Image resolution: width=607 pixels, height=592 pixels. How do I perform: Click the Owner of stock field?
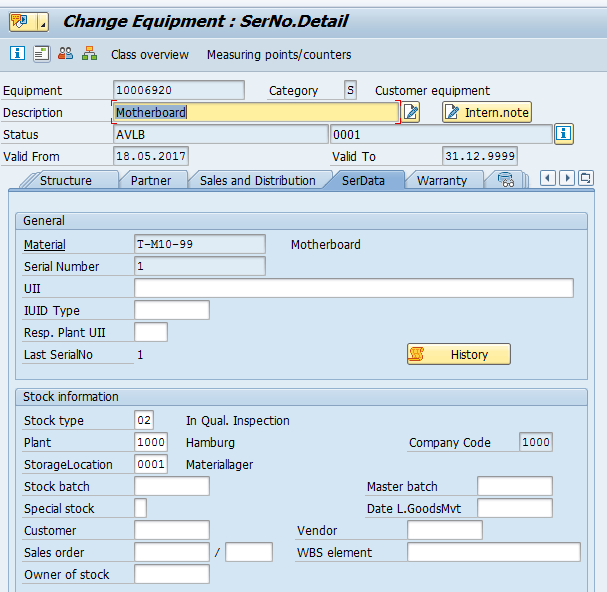point(172,574)
